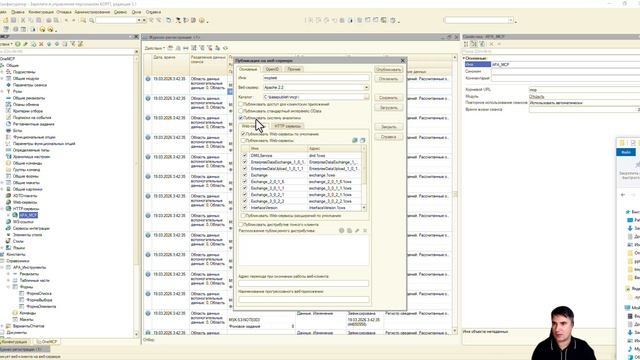Image resolution: width=640 pixels, height=360 pixels.
Task: Click Корневой URL field in Properties panel
Action: pos(584,89)
